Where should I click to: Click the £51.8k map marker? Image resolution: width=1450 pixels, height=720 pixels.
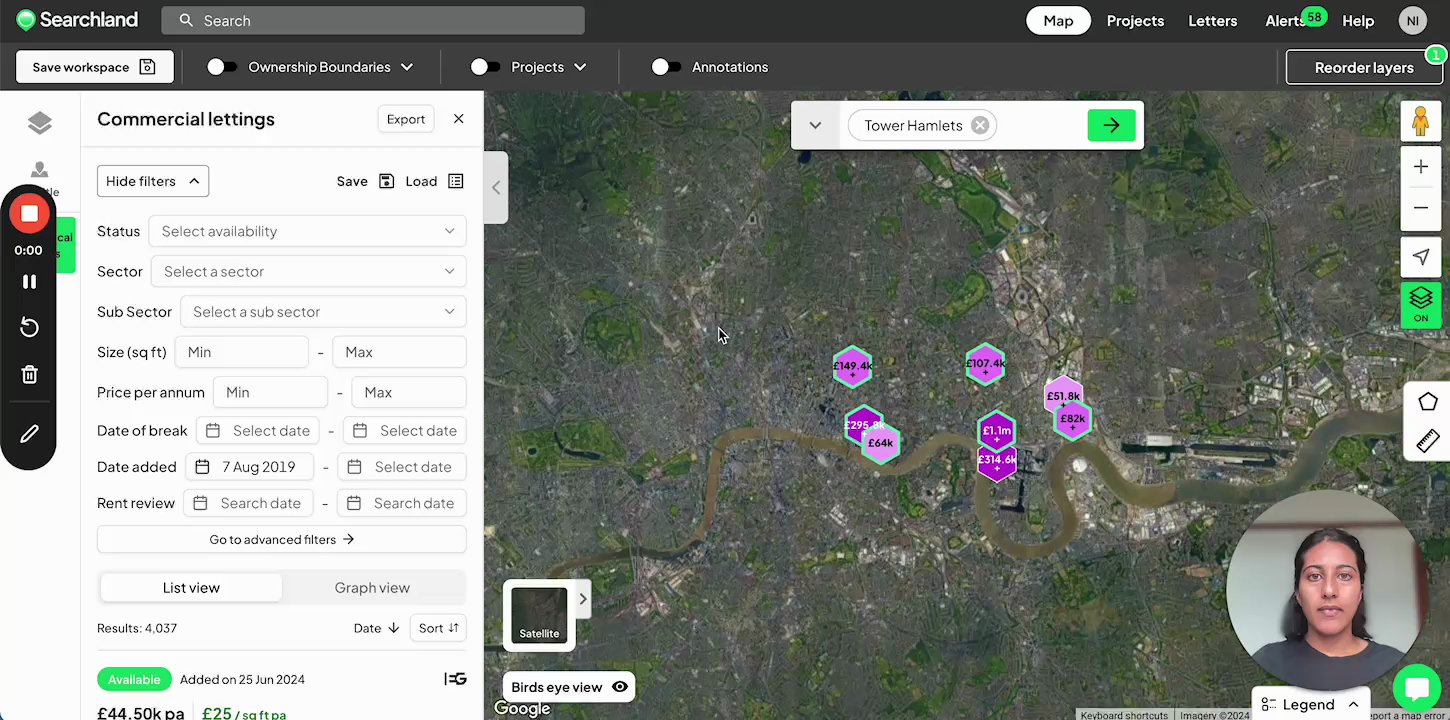(1063, 396)
